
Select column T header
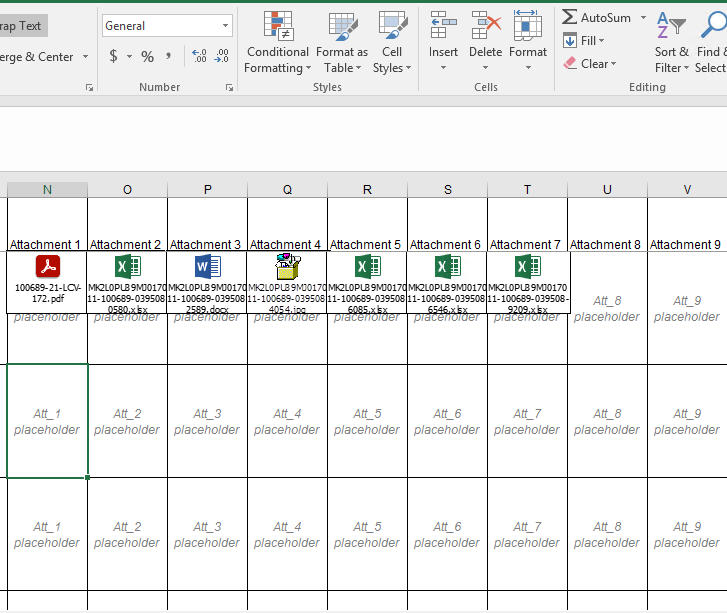(x=527, y=190)
